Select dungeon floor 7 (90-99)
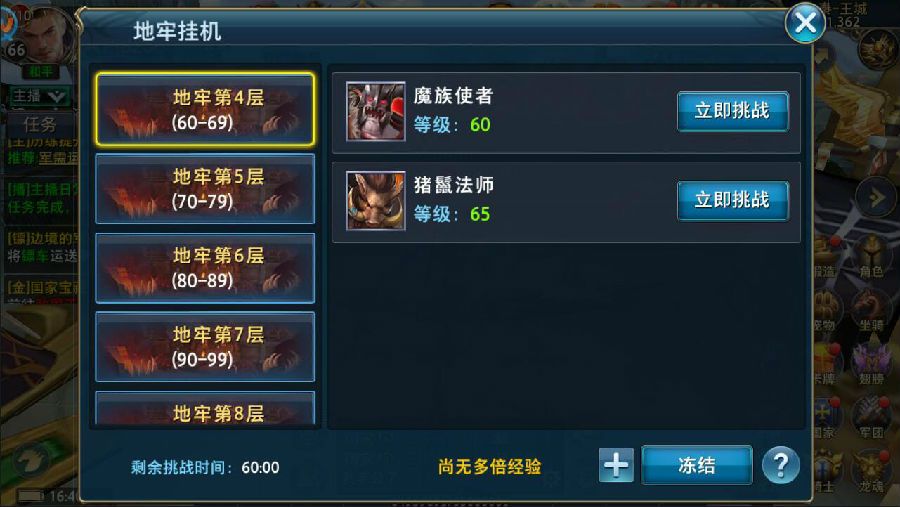This screenshot has width=900, height=507. [x=205, y=346]
